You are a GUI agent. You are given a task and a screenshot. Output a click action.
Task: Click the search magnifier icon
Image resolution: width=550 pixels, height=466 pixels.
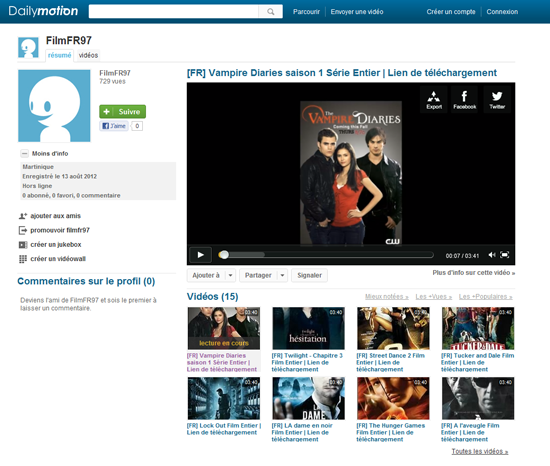pyautogui.click(x=270, y=12)
